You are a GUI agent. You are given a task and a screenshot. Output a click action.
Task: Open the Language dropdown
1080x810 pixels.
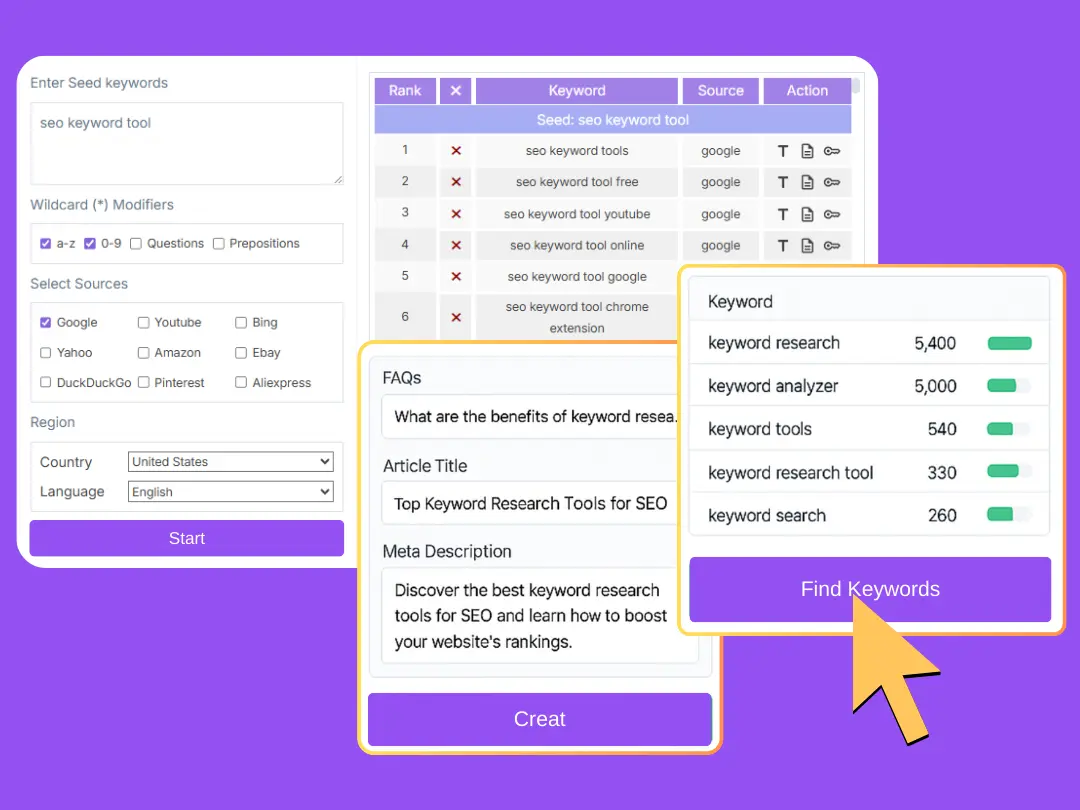[230, 492]
